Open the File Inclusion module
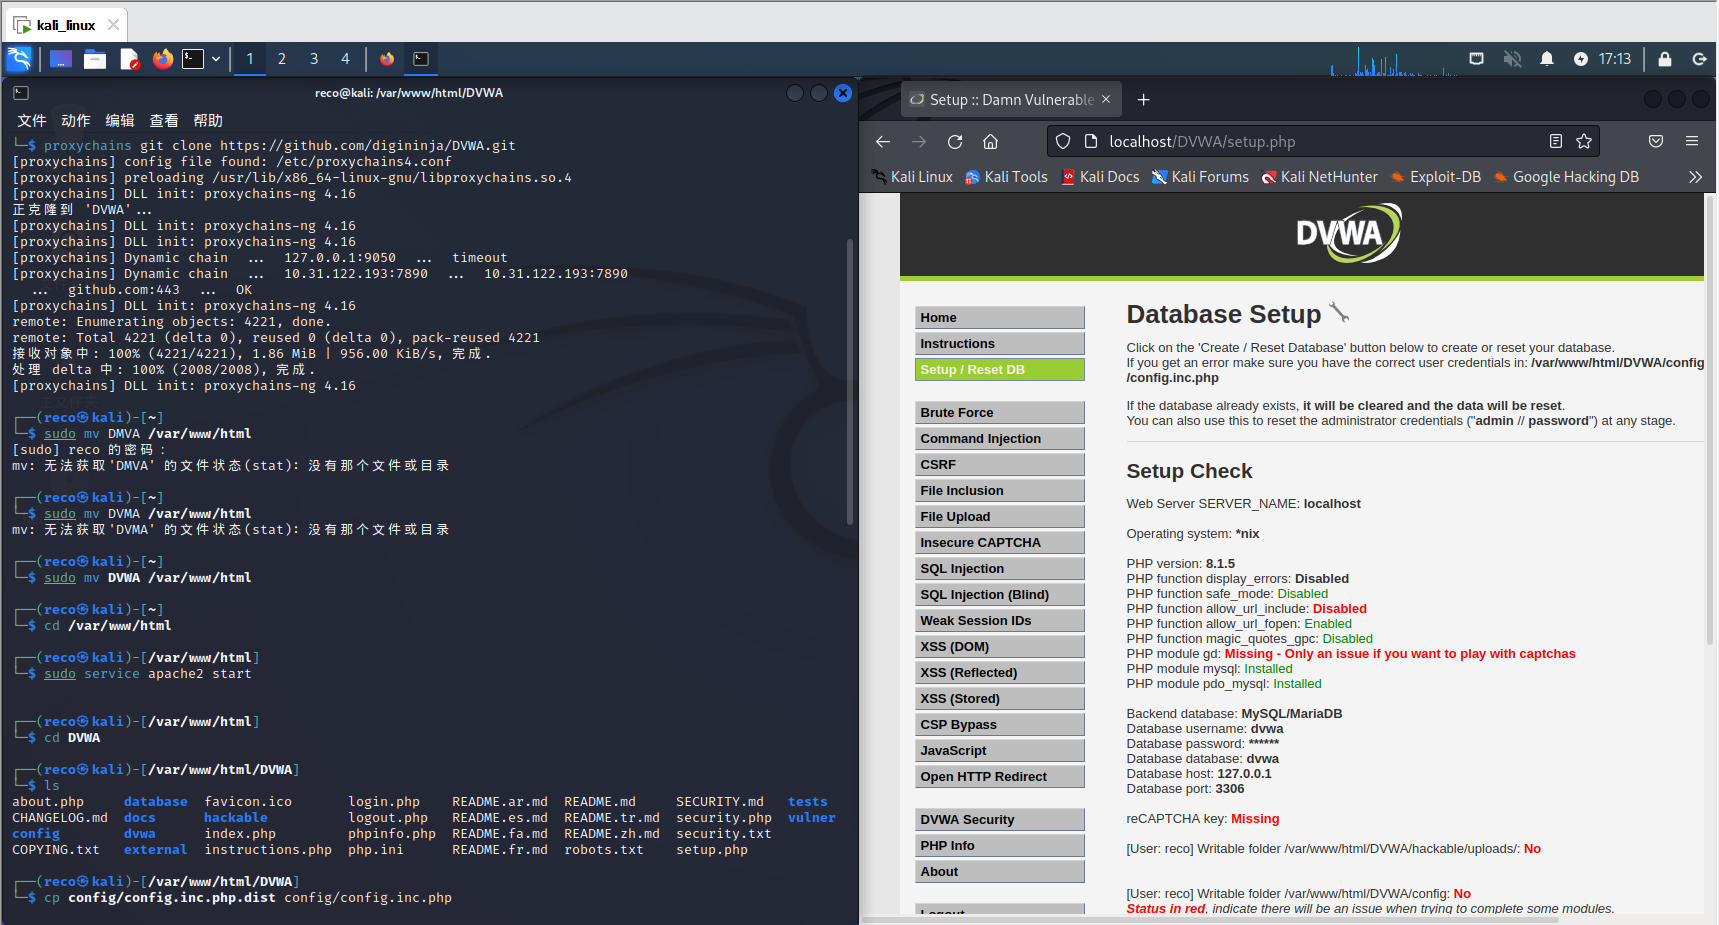The image size is (1719, 925). [x=1000, y=490]
